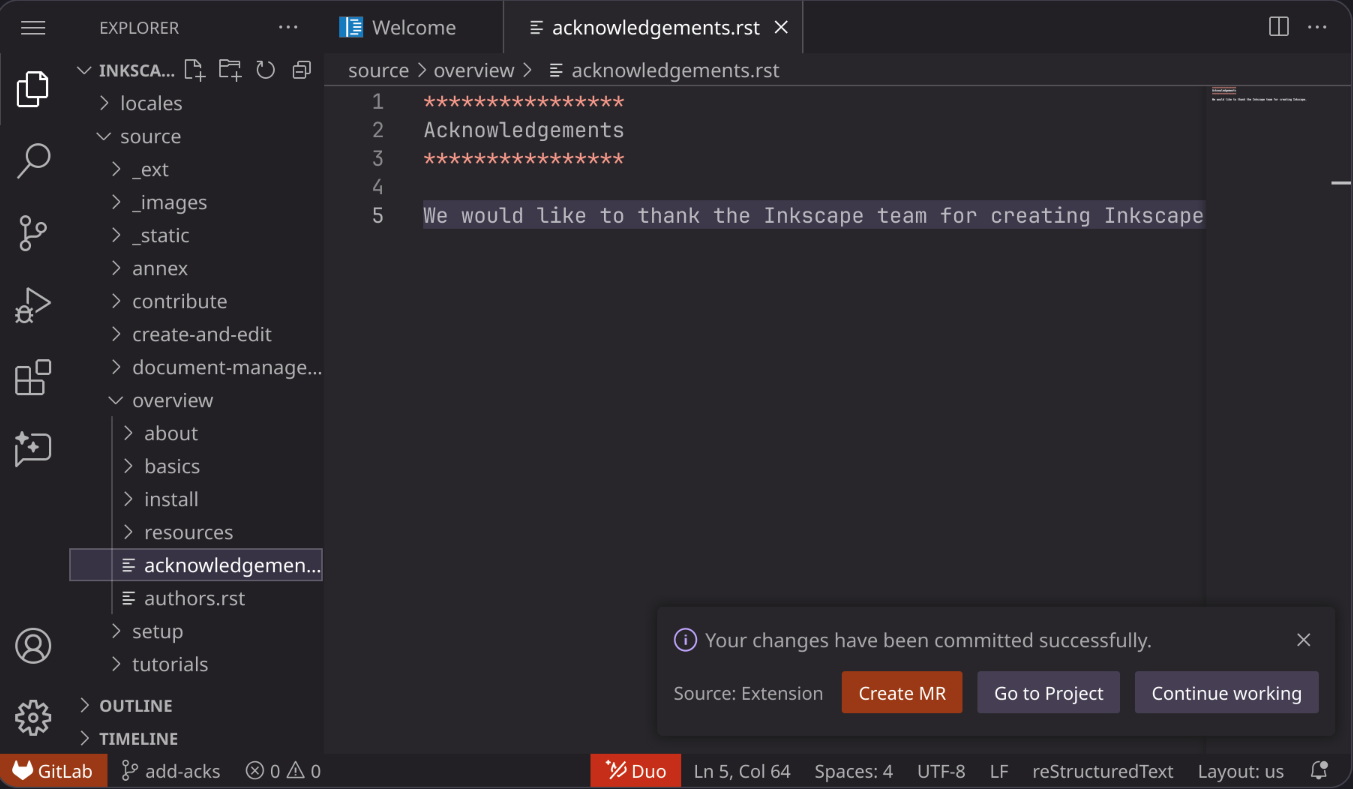Change the LF end of line sequence
The height and width of the screenshot is (789, 1353).
999,771
